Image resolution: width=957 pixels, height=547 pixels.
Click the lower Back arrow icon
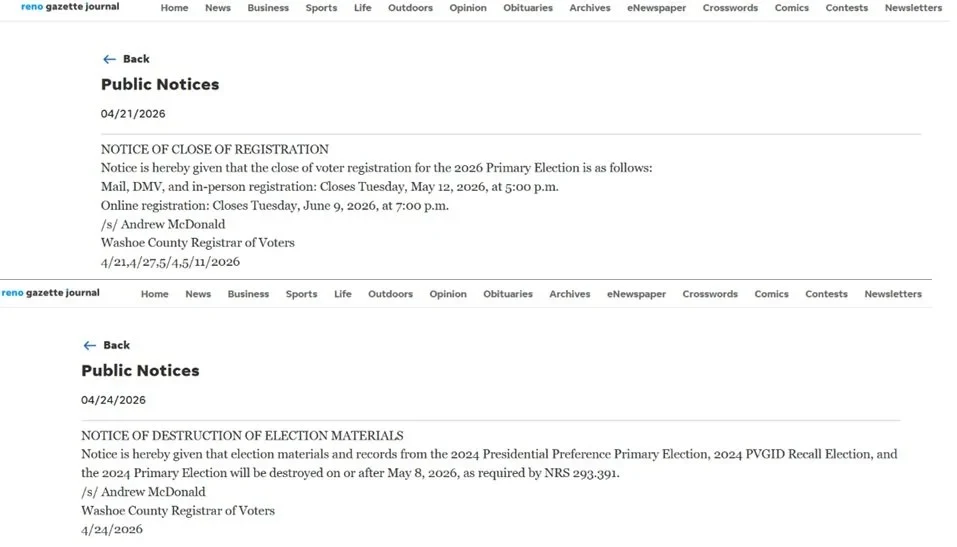[x=90, y=346]
